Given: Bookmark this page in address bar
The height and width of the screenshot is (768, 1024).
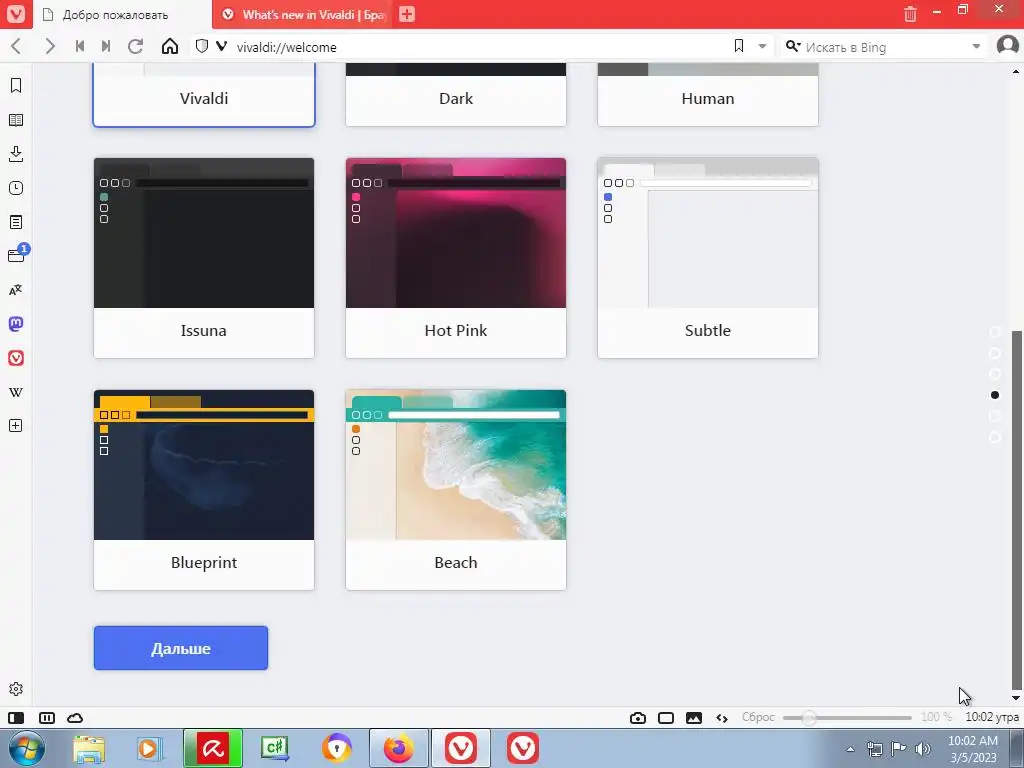Looking at the screenshot, I should pos(739,46).
